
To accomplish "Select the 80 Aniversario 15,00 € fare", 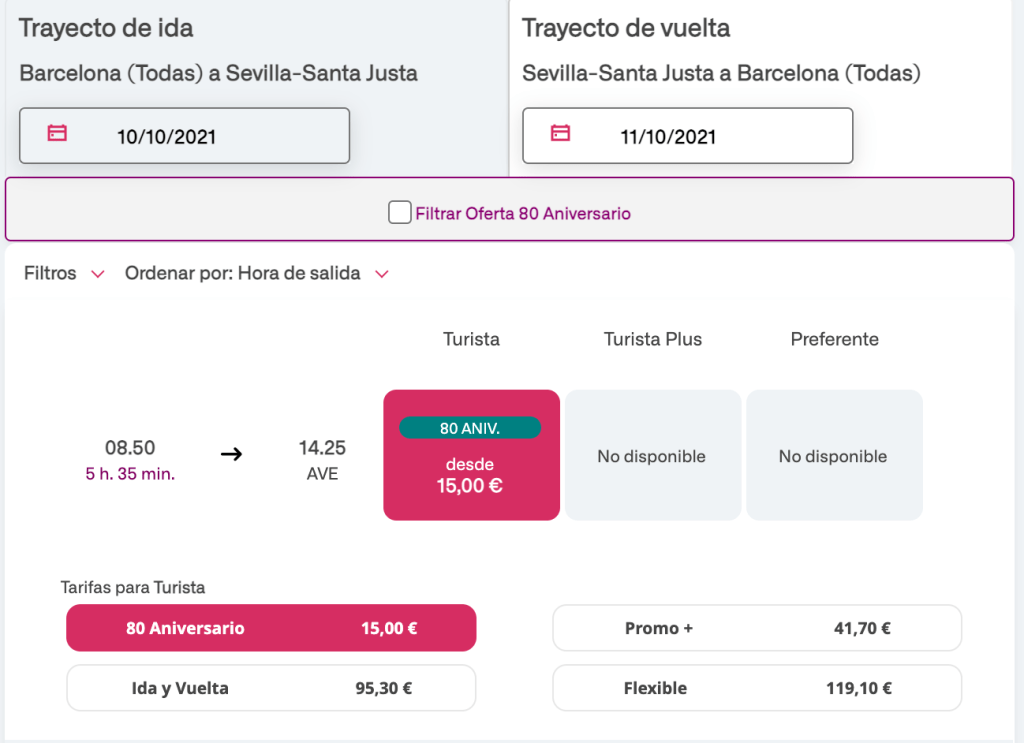I will [271, 628].
